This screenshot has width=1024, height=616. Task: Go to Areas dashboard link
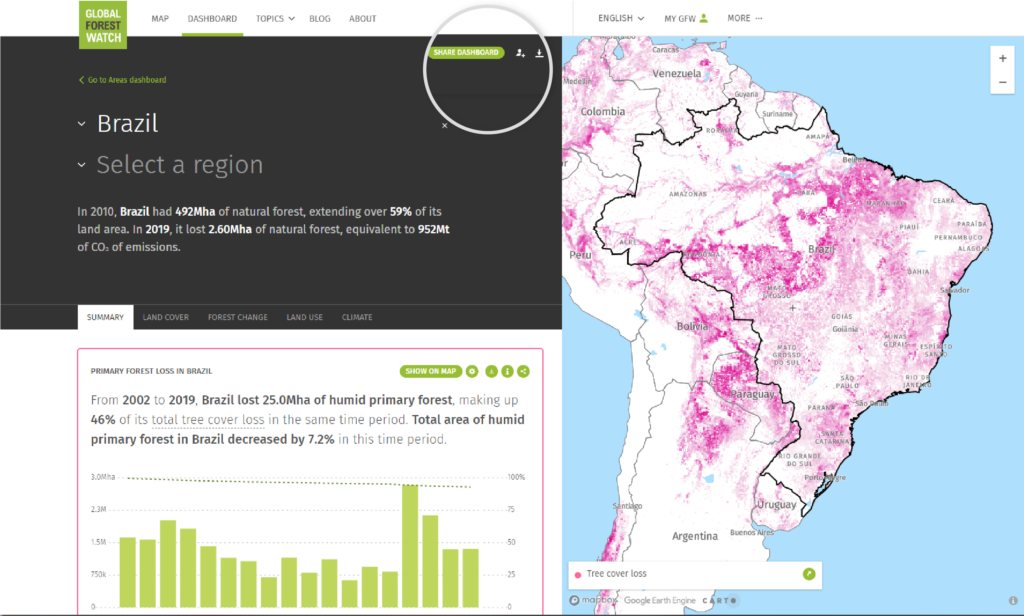tap(122, 80)
